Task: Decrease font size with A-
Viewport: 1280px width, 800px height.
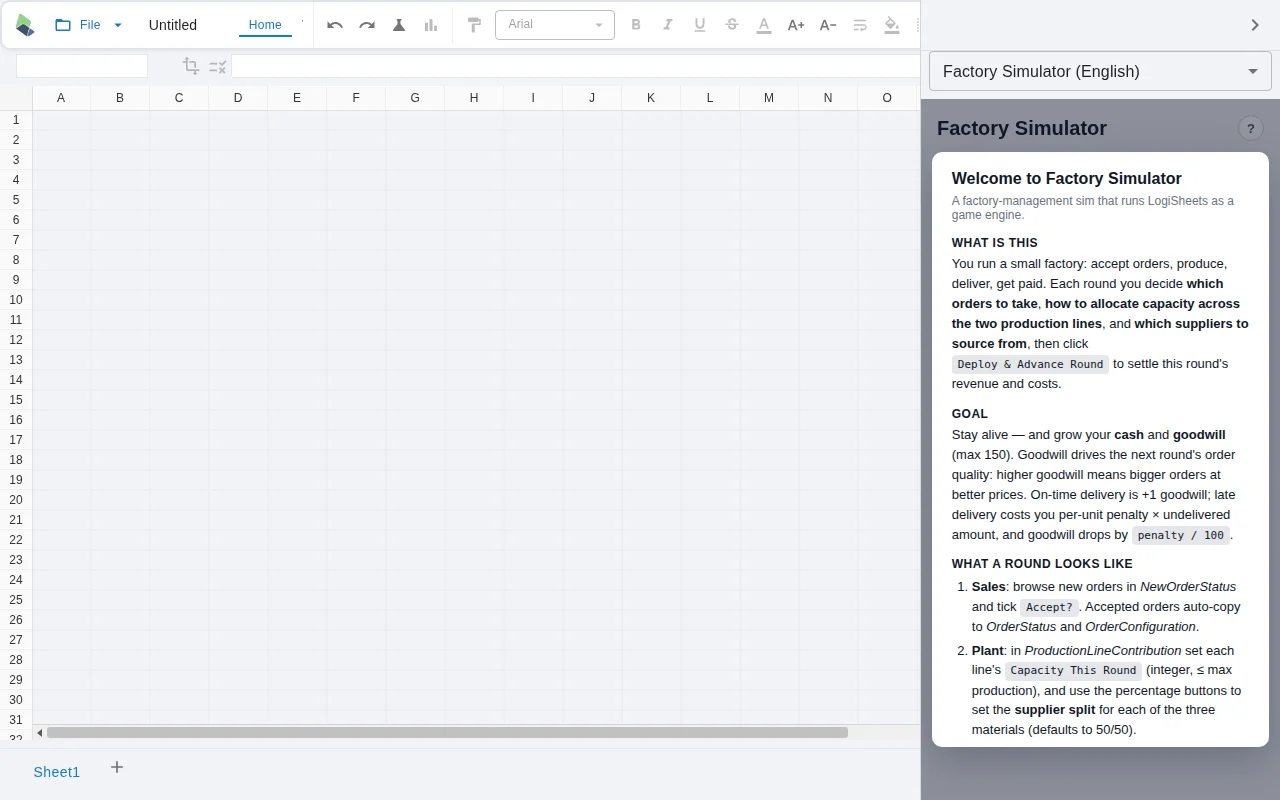Action: [x=828, y=25]
